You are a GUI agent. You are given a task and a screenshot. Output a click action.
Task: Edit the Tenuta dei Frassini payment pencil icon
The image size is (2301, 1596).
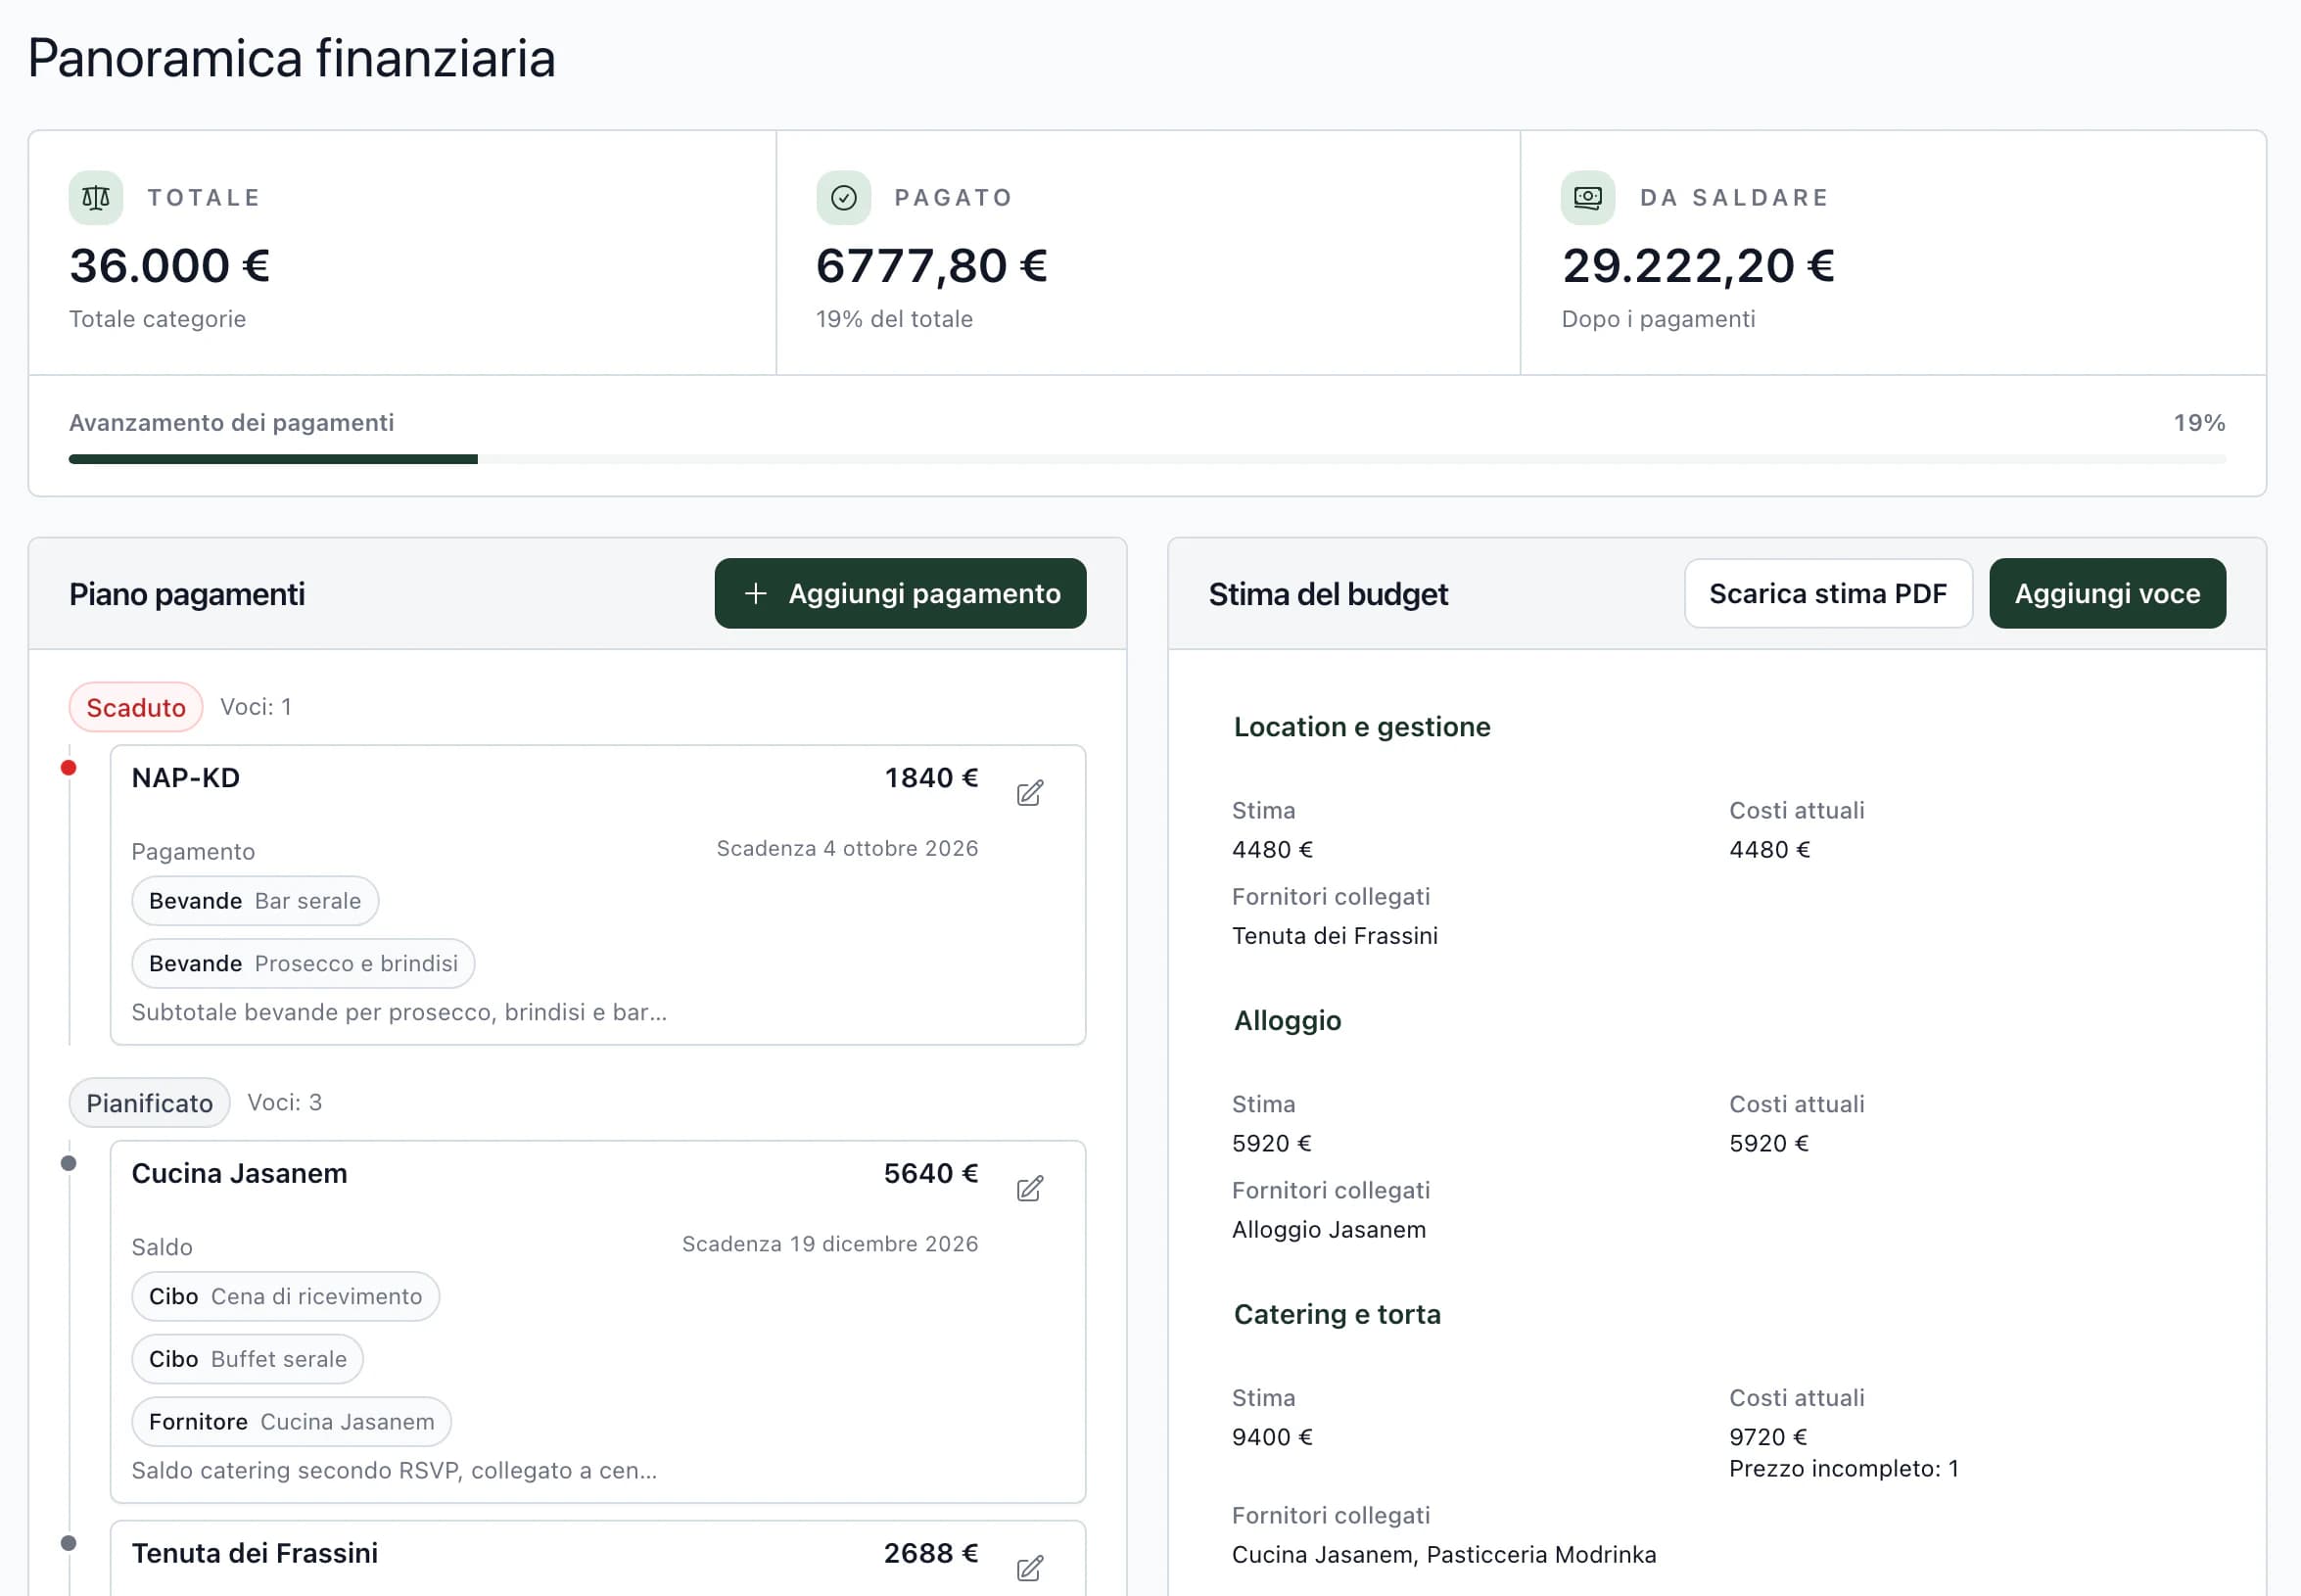1029,1567
